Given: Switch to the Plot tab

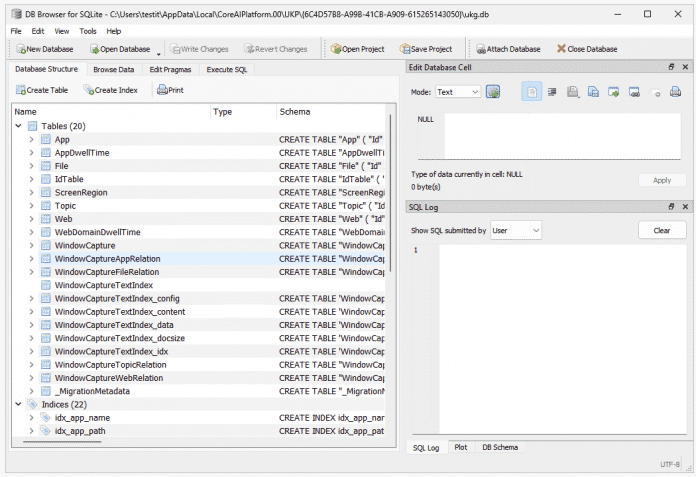Looking at the screenshot, I should [x=461, y=447].
